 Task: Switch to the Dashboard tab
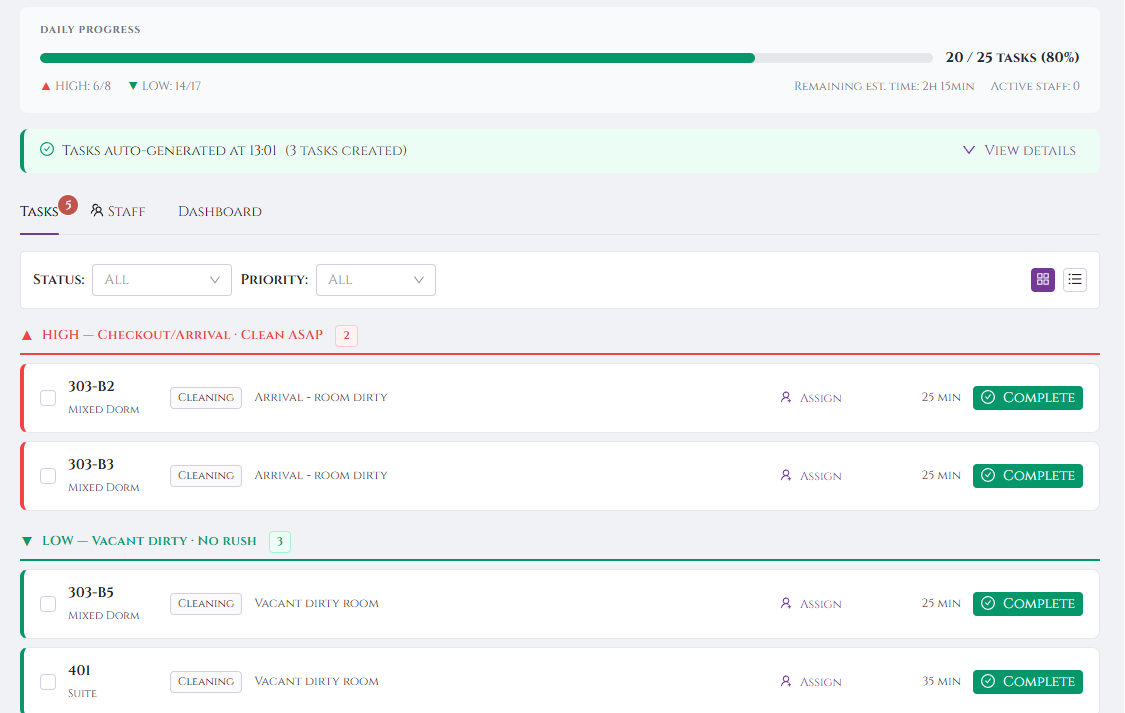(x=220, y=211)
